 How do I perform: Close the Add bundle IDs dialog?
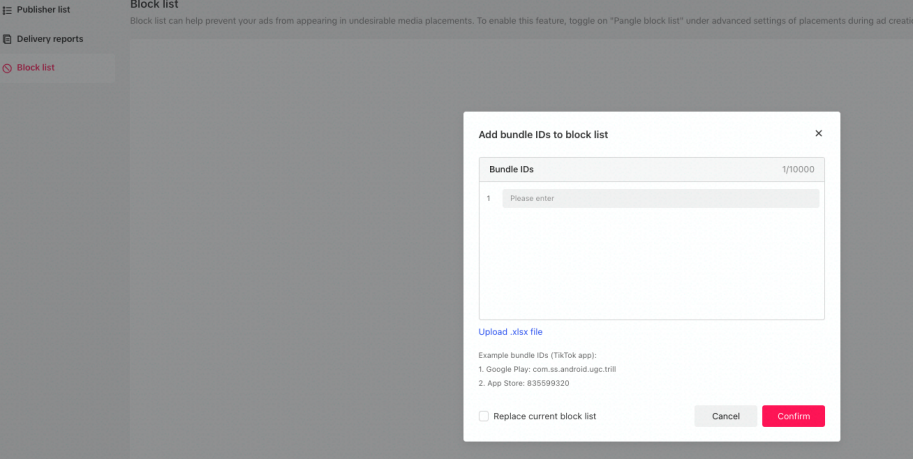(x=818, y=133)
